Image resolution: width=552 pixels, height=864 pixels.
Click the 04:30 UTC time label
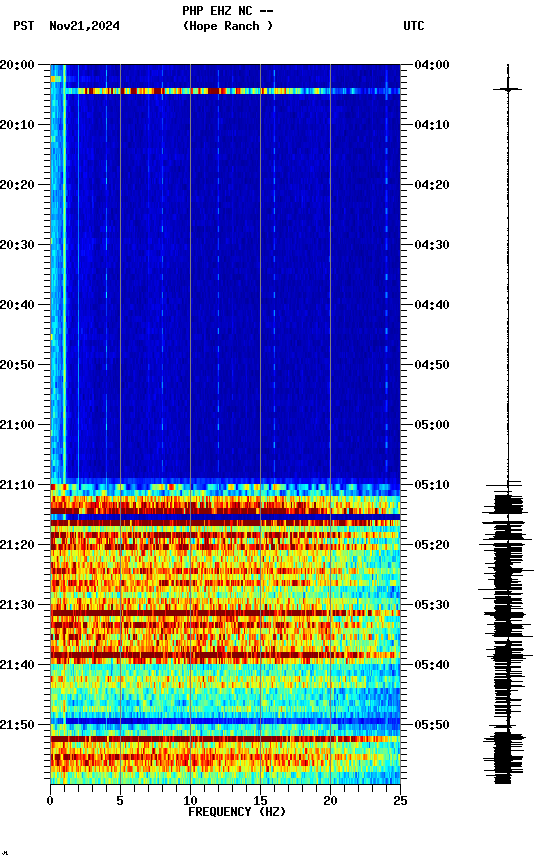[x=432, y=245]
